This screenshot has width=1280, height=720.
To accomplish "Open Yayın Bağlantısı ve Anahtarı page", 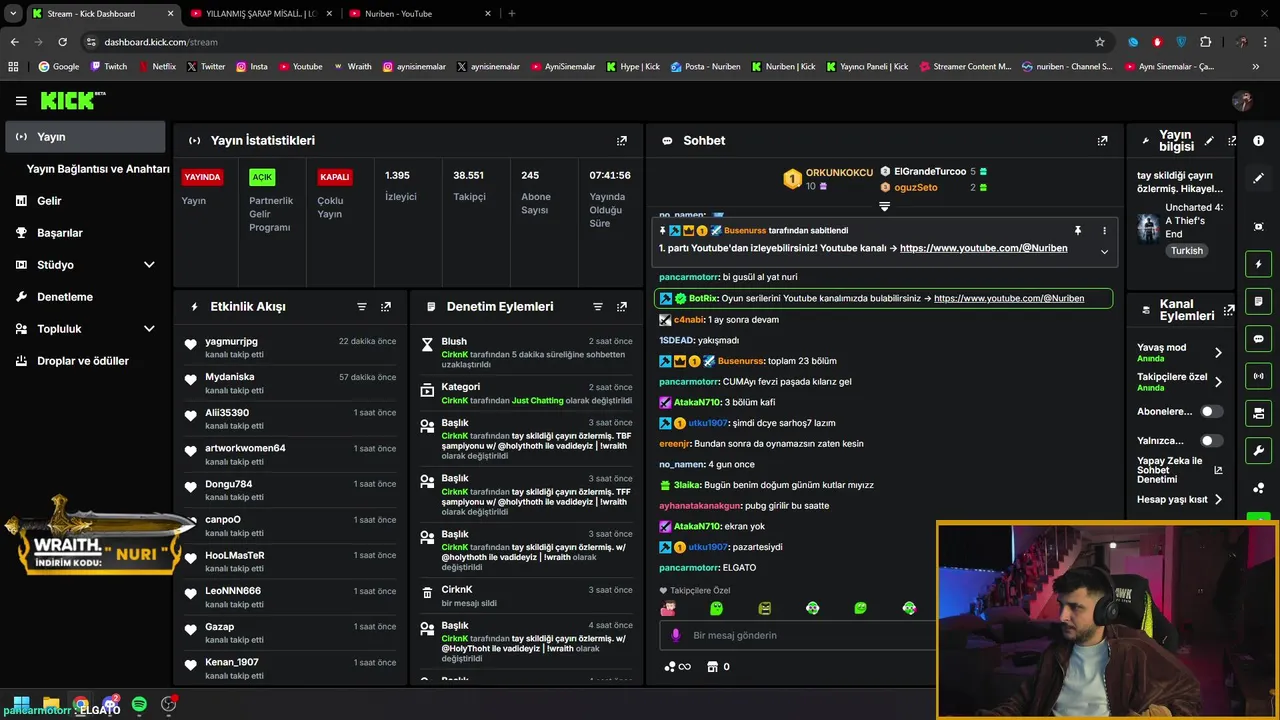I will tap(98, 169).
